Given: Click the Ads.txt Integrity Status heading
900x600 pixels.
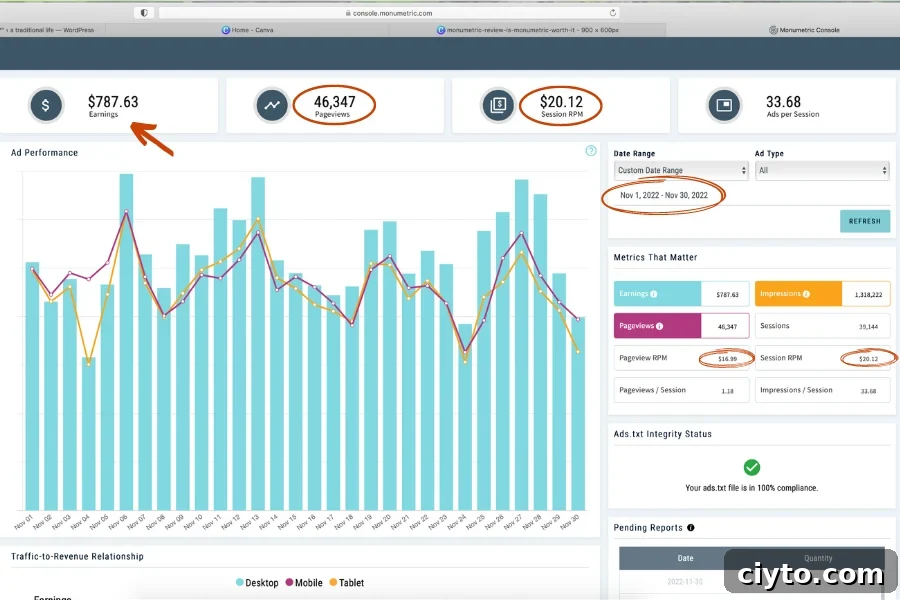Looking at the screenshot, I should click(662, 434).
